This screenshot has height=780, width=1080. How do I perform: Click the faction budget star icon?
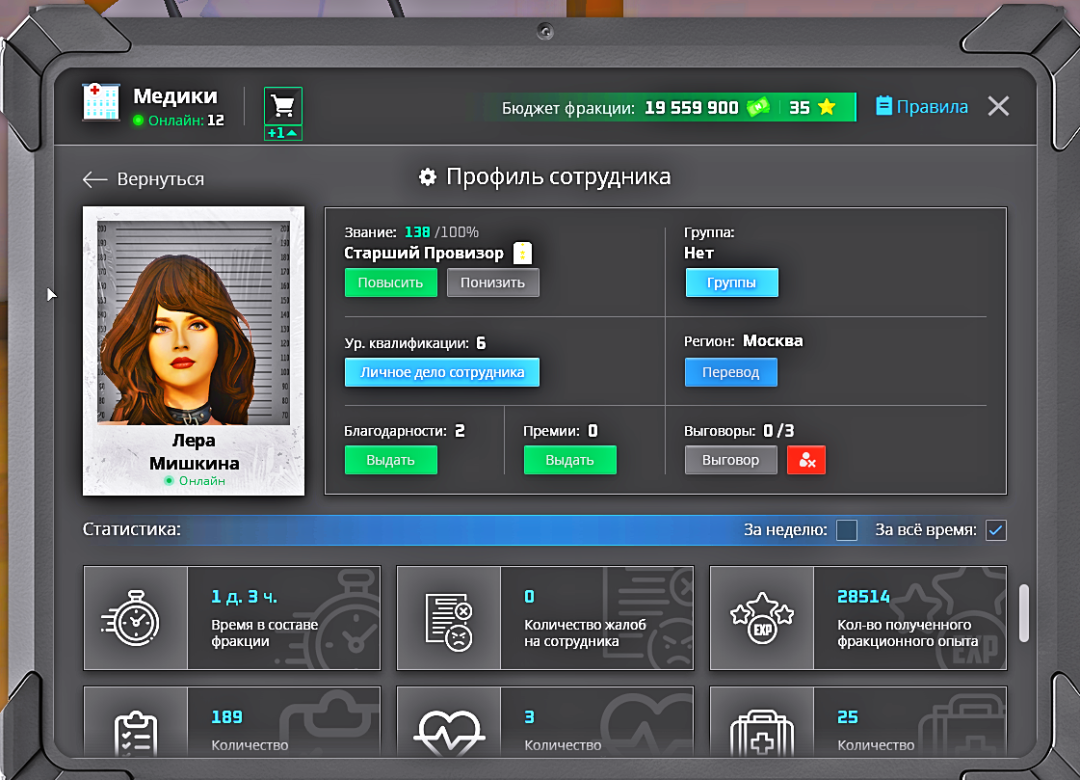click(826, 107)
